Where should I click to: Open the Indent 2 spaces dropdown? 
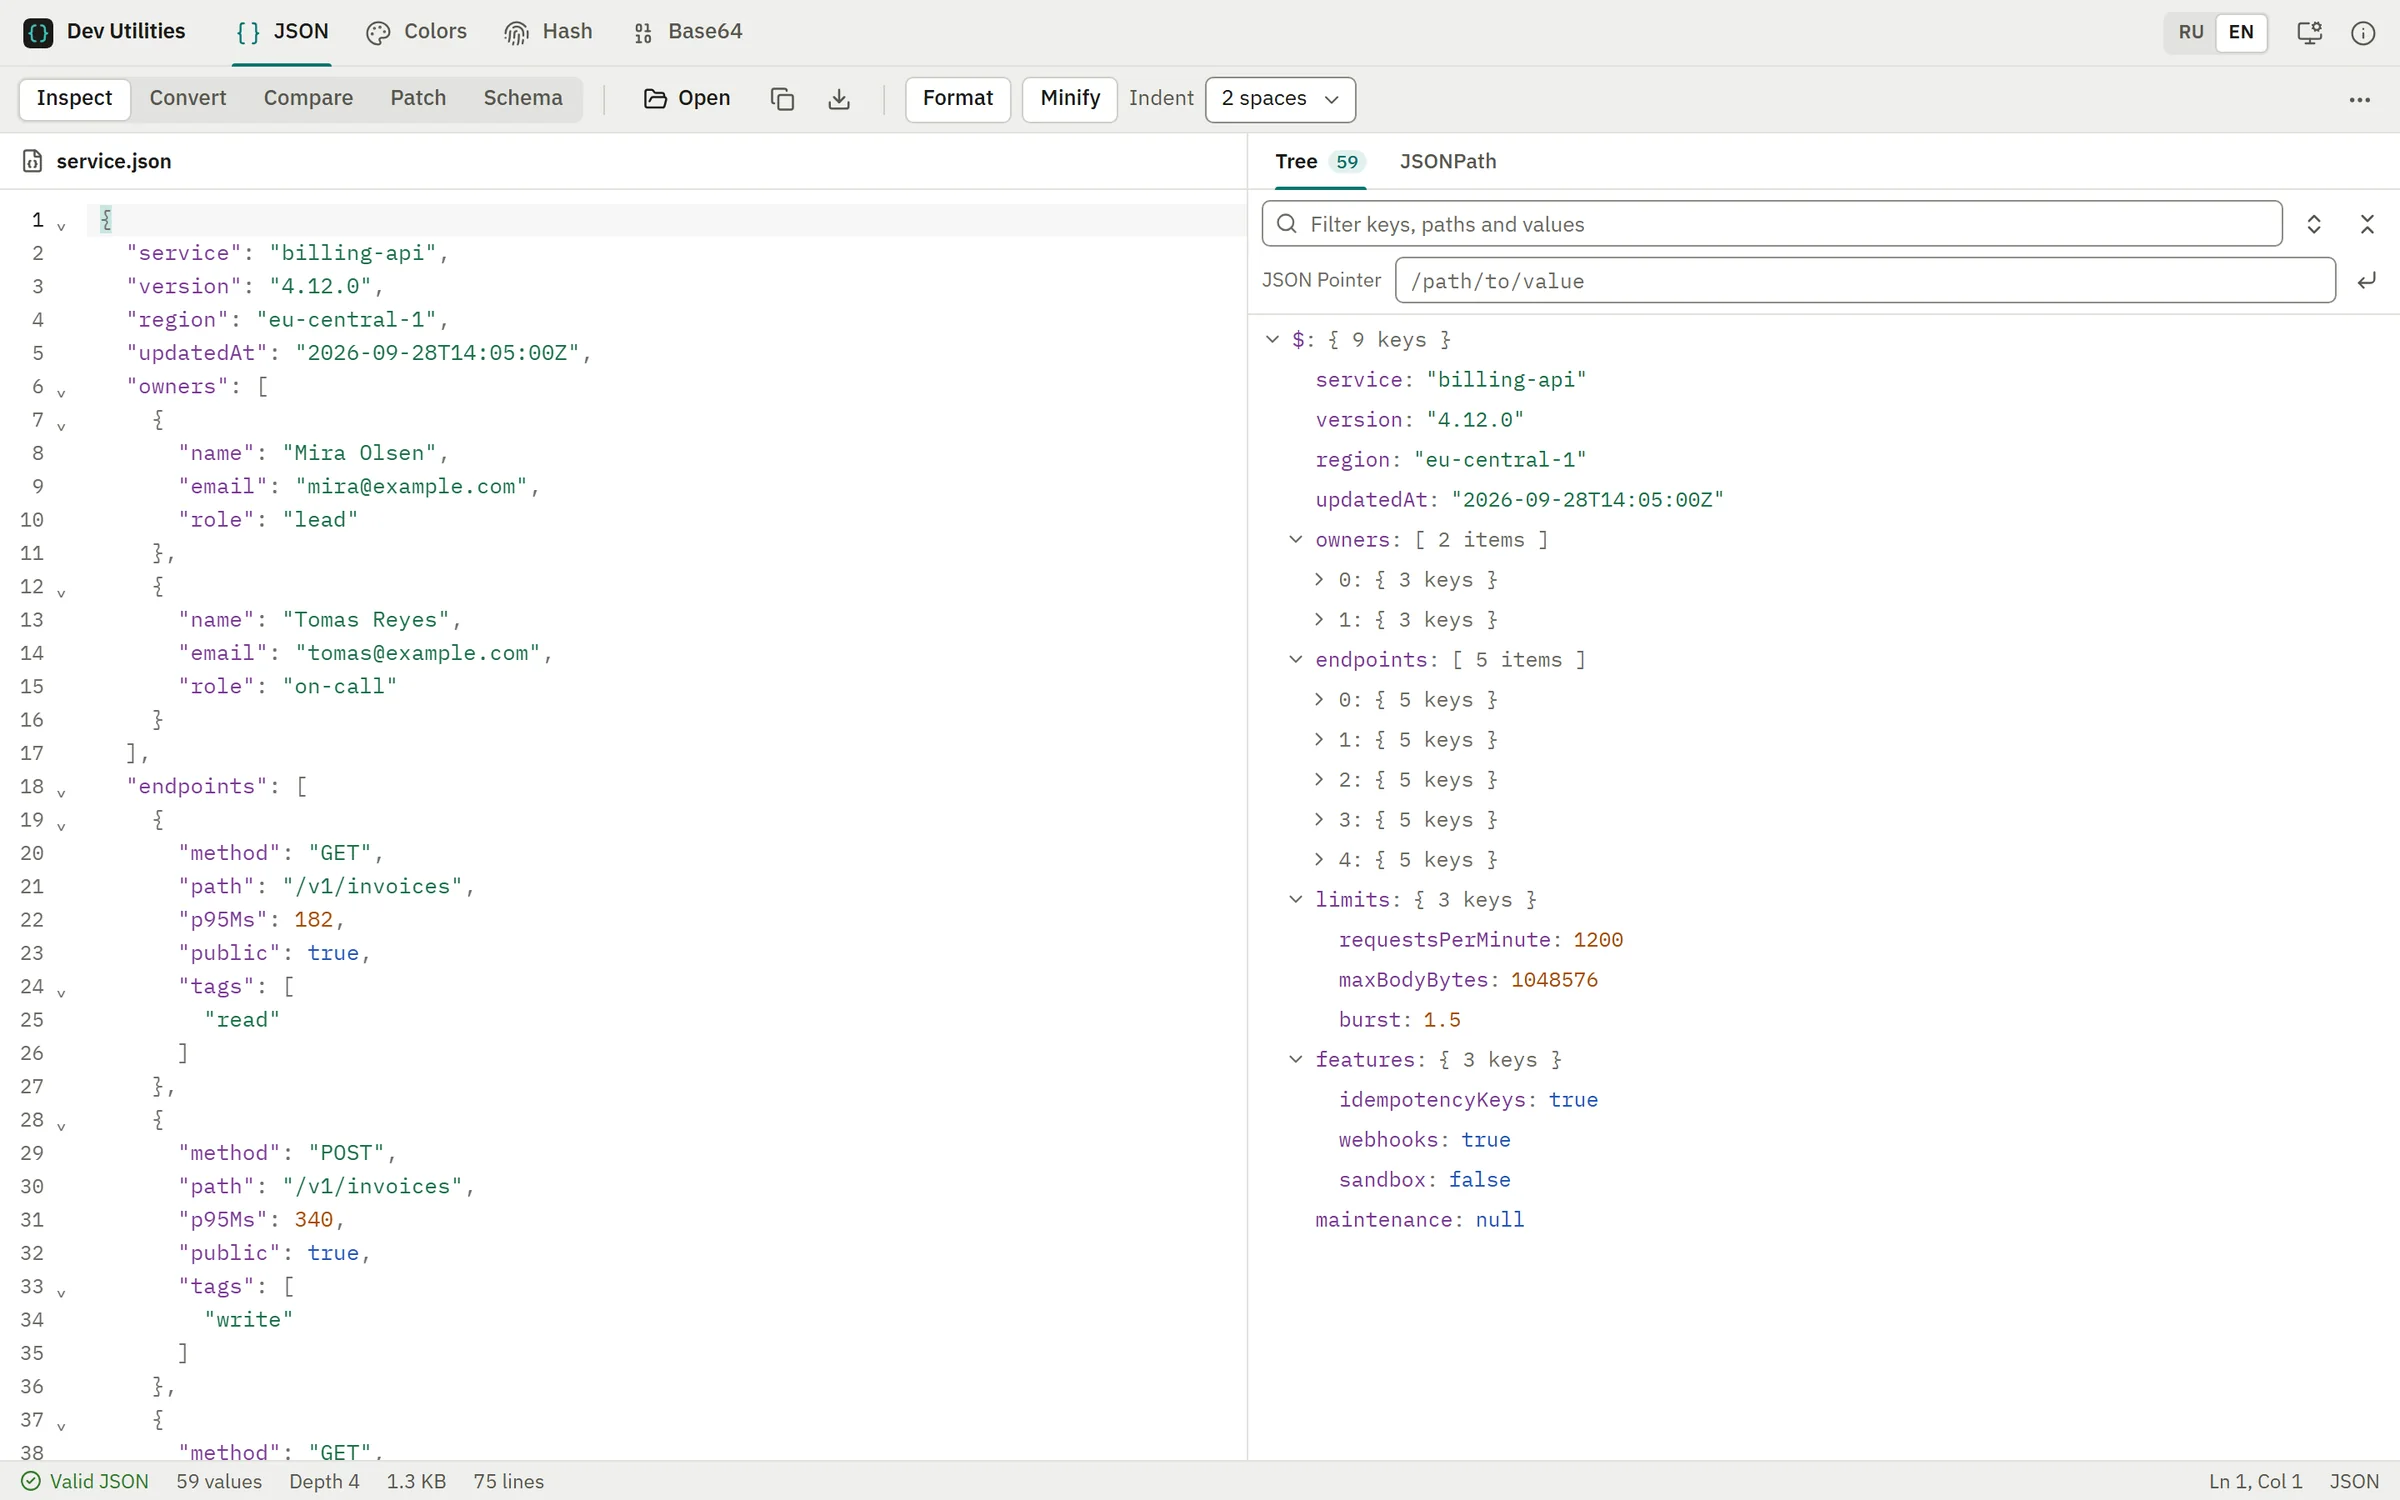(1280, 99)
